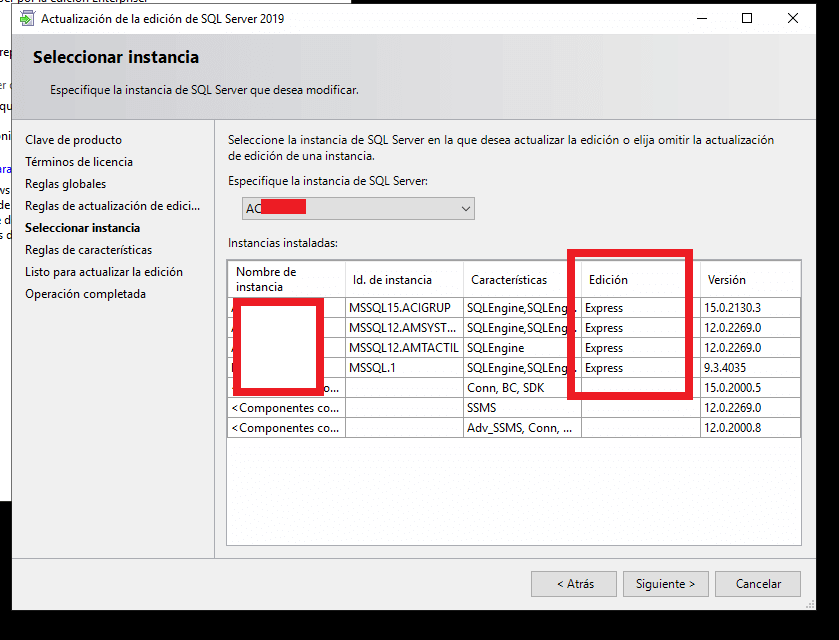The width and height of the screenshot is (839, 640).
Task: Click the Características column header
Action: point(522,279)
